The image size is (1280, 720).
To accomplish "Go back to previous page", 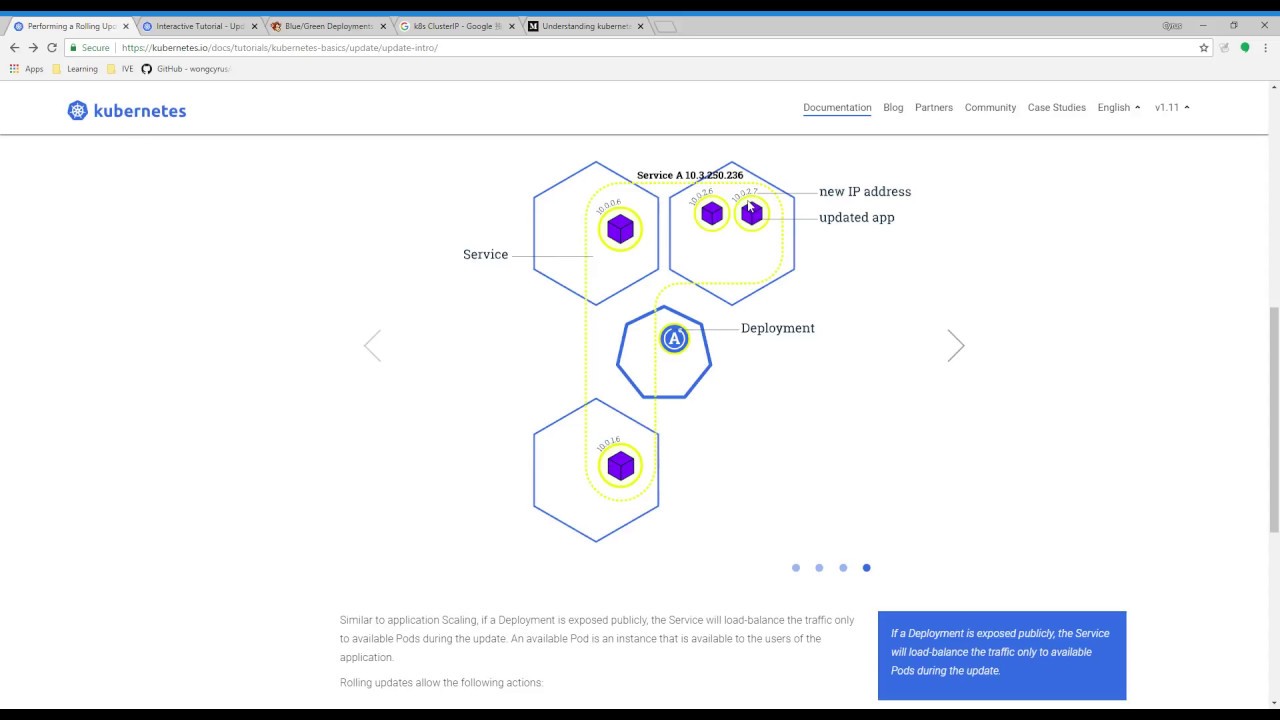I will pos(14,48).
